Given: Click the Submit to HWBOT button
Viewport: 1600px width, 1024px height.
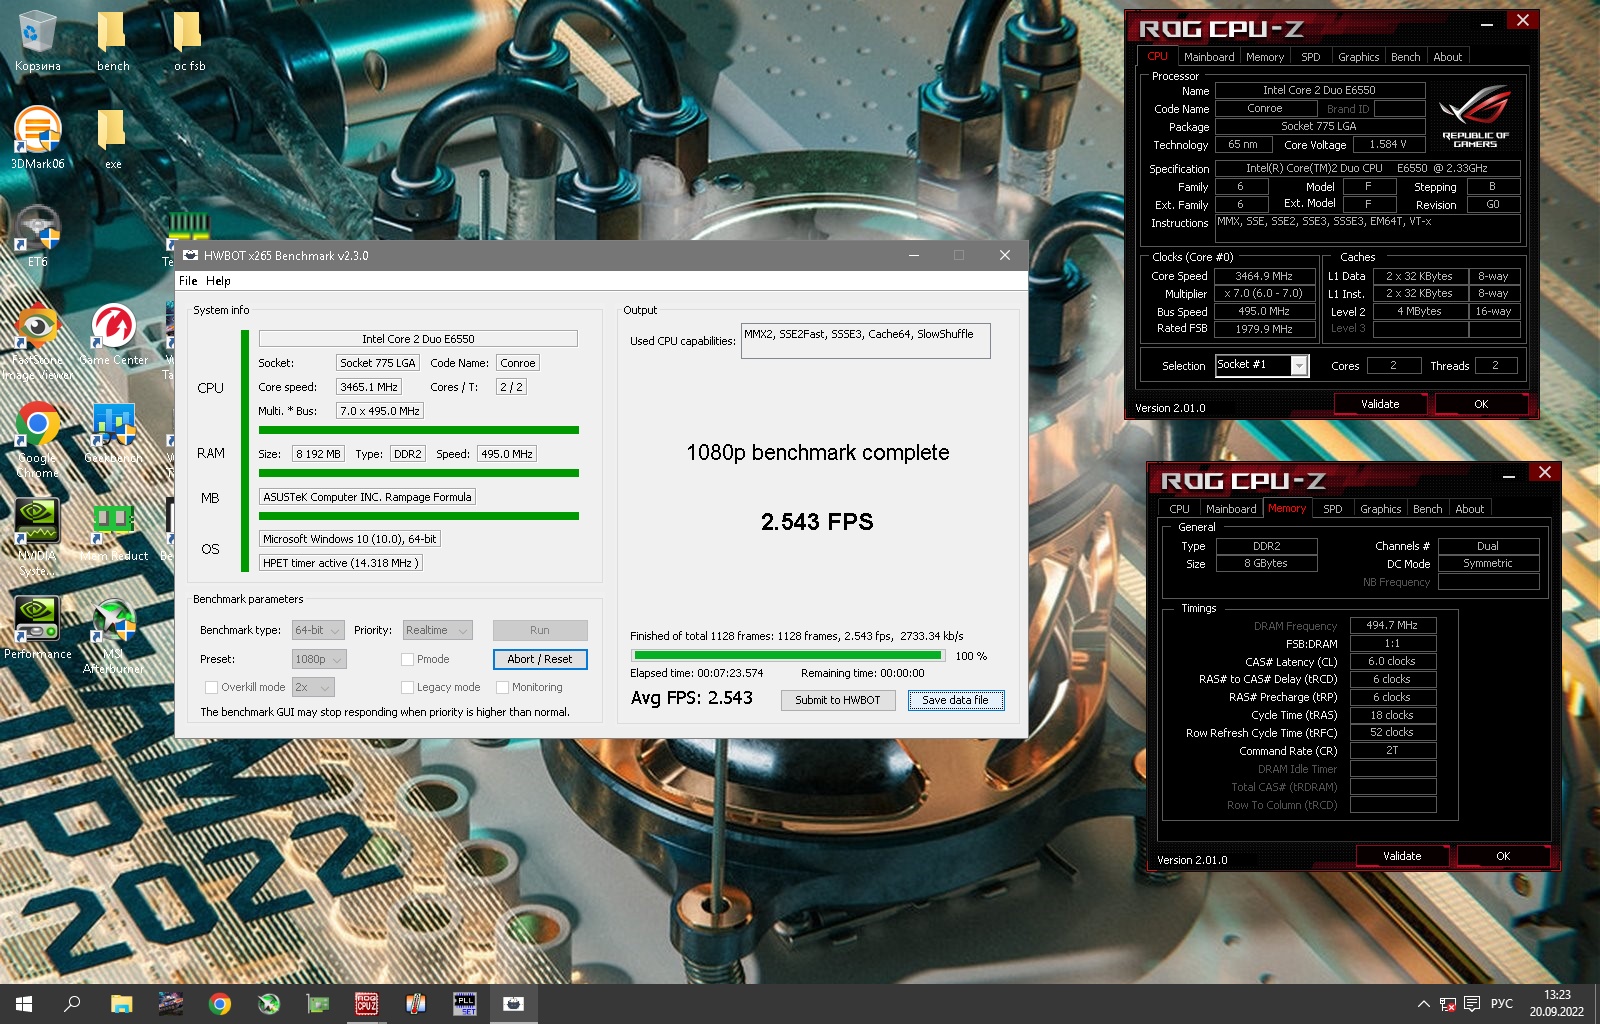Looking at the screenshot, I should point(838,700).
